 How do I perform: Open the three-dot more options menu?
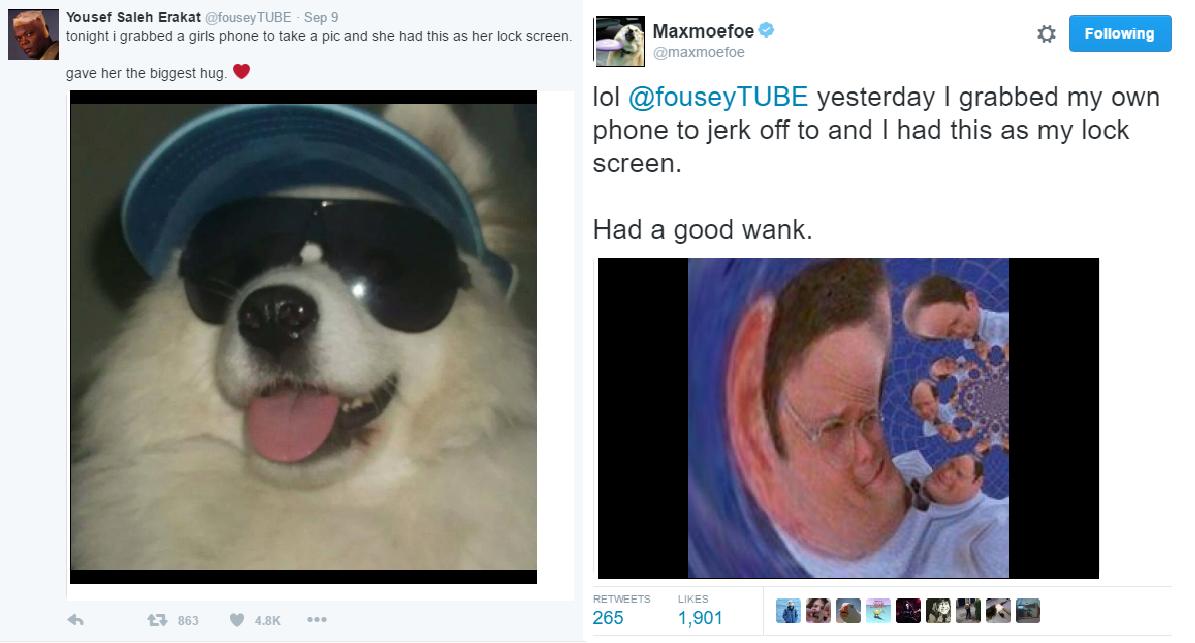(x=317, y=619)
